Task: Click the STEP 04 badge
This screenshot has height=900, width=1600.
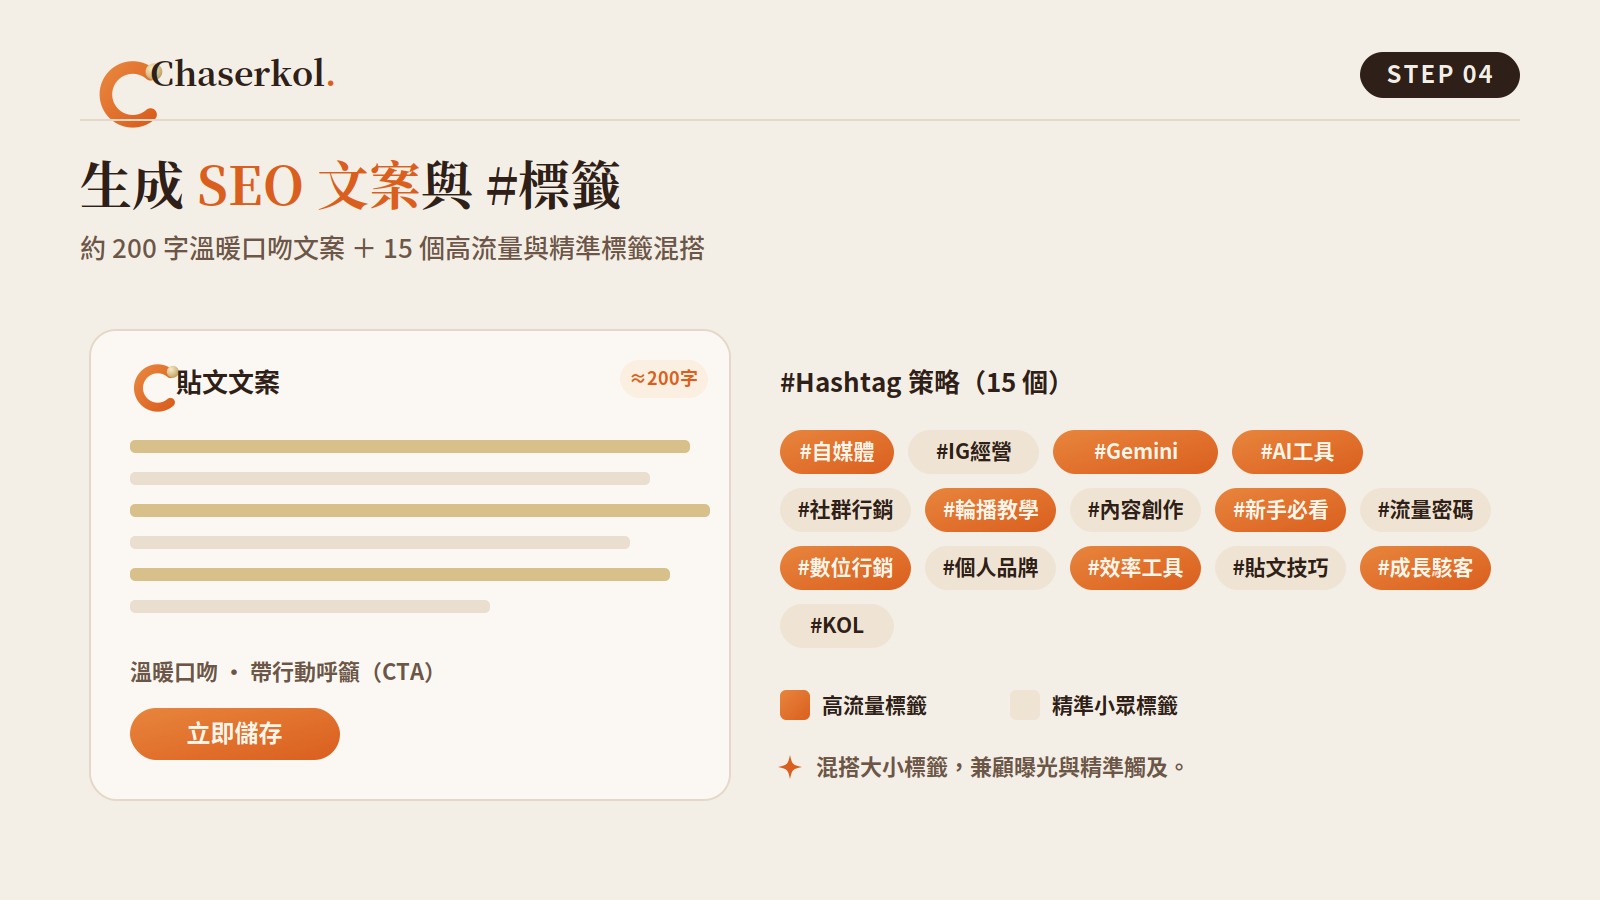Action: tap(1439, 75)
